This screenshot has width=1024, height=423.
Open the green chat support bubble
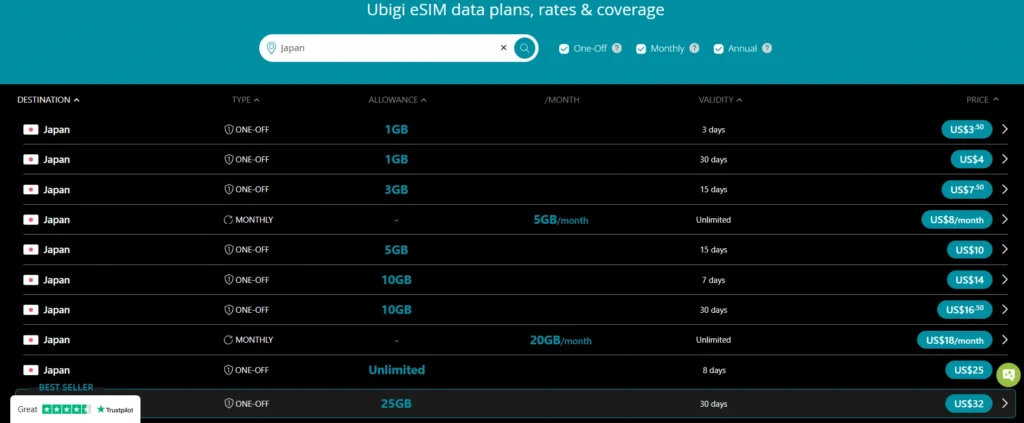[1008, 375]
